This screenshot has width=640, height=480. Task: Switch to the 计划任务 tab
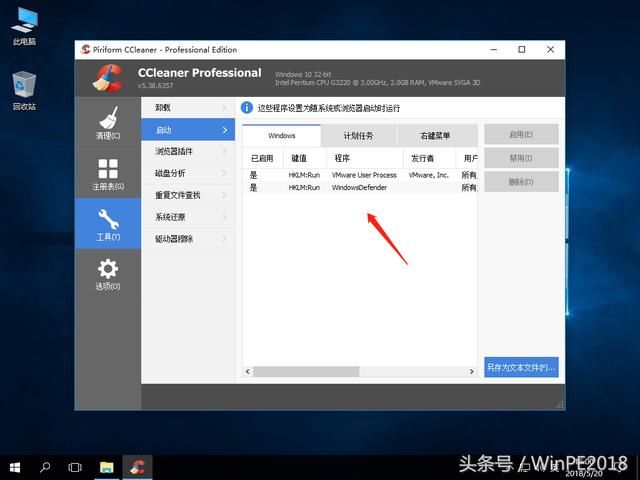pyautogui.click(x=358, y=136)
